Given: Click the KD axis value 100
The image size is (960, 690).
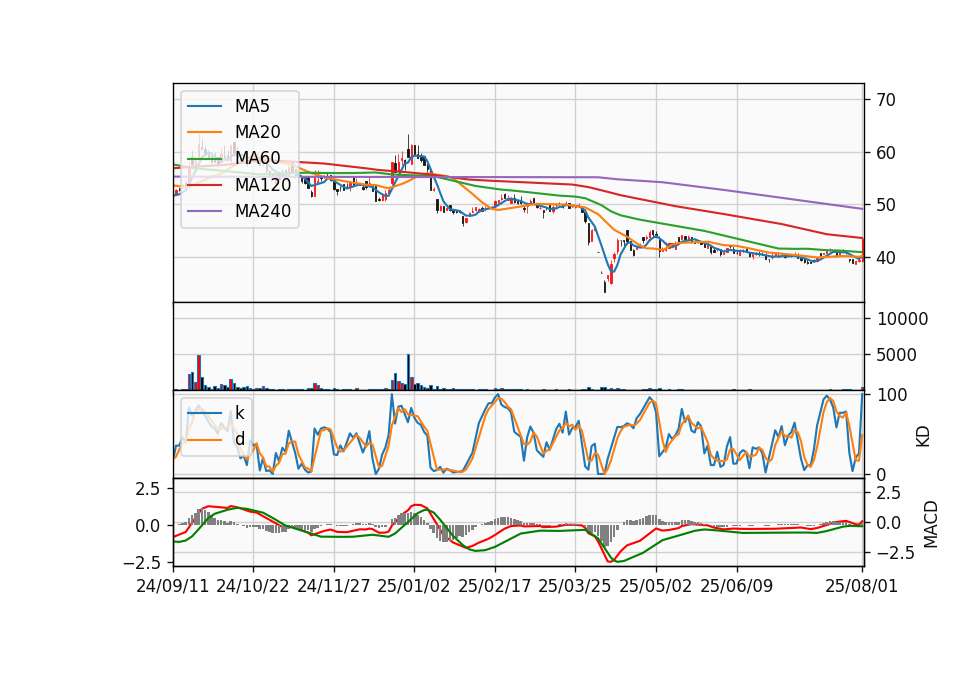Looking at the screenshot, I should (x=892, y=395).
